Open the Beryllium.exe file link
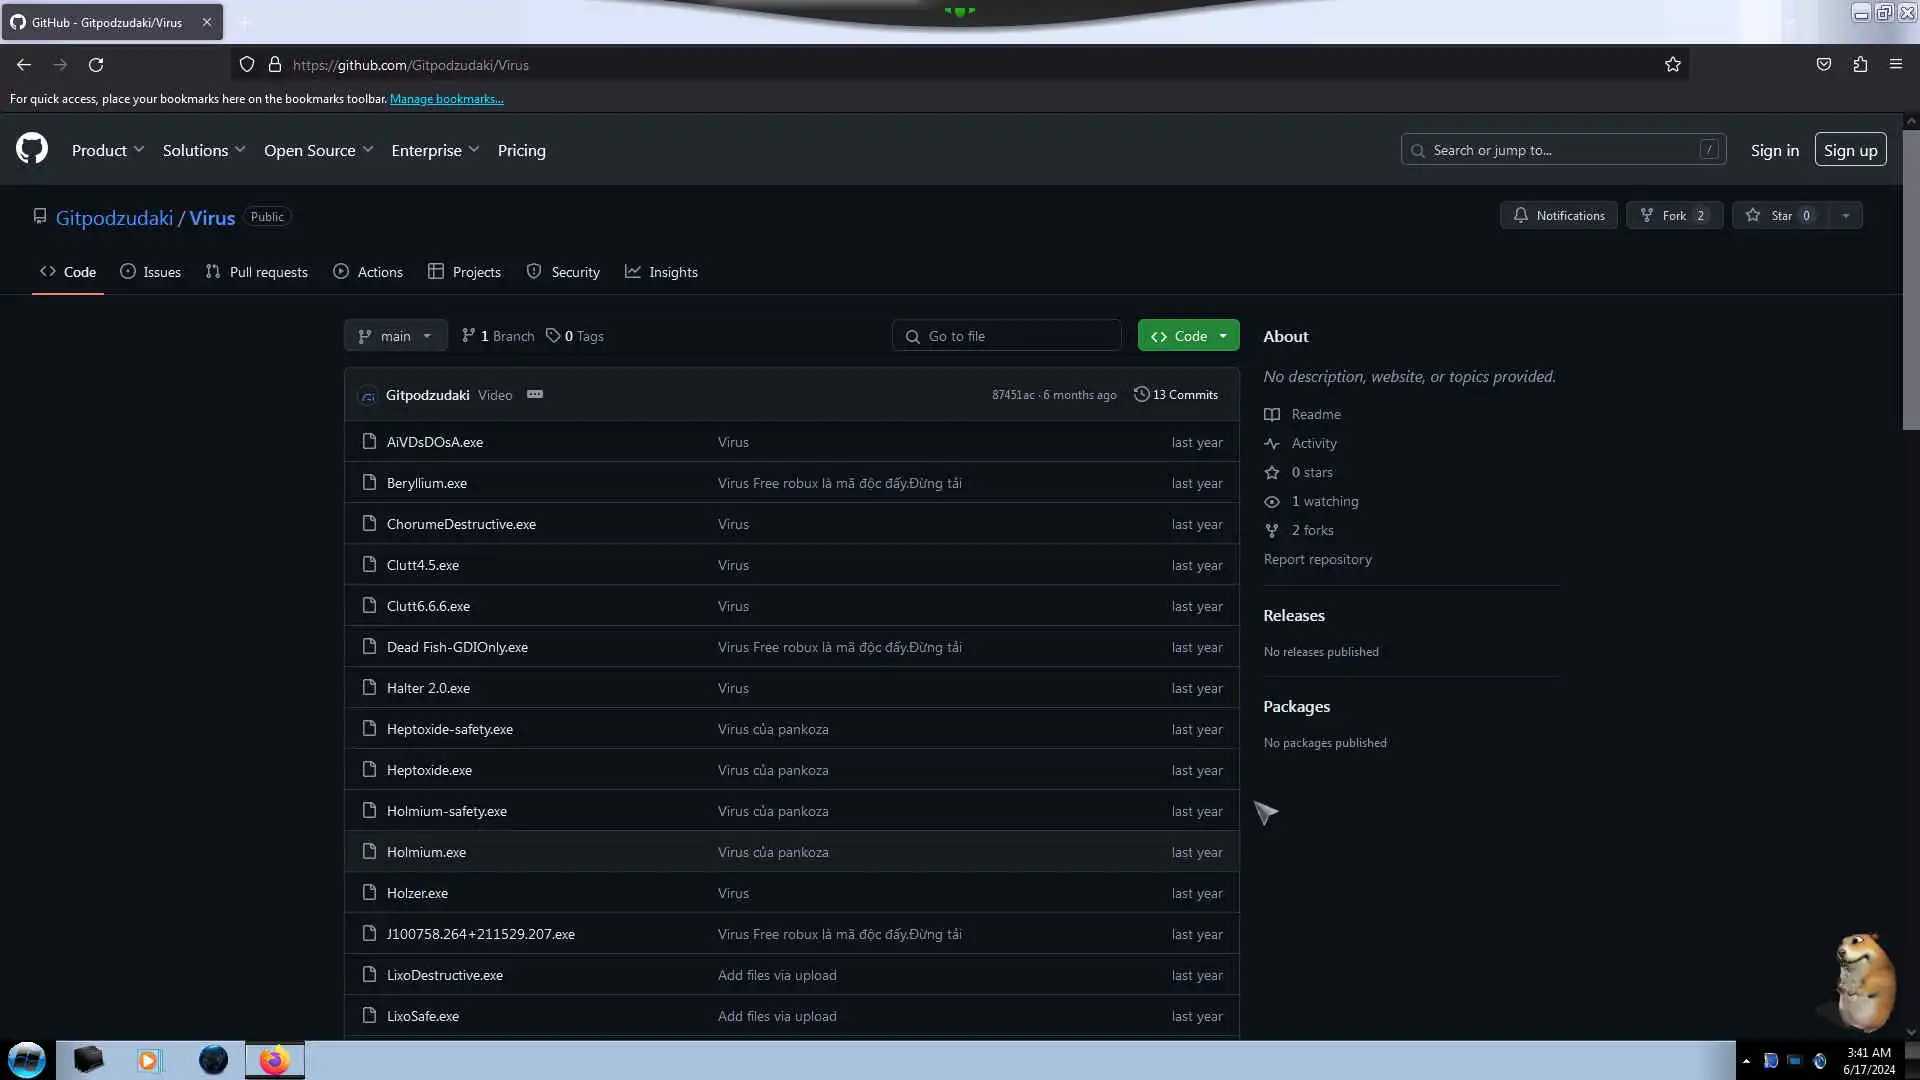The image size is (1920, 1080). pos(426,483)
